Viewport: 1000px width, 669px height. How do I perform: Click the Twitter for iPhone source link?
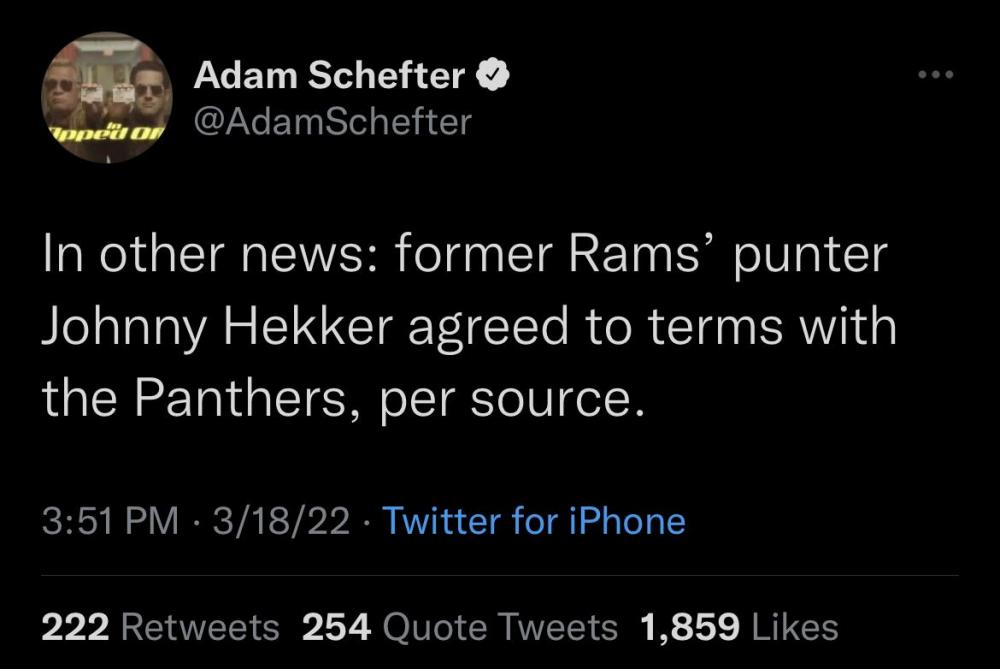point(534,521)
